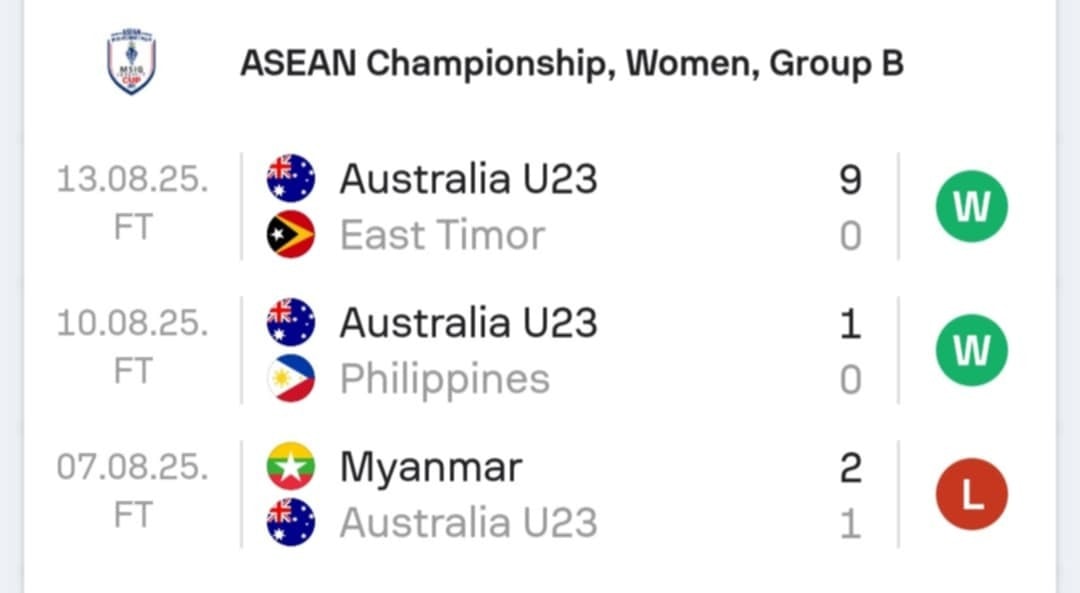Select Australia U23 in the 13.08.25 match
Viewport: 1080px width, 593px height.
click(468, 178)
